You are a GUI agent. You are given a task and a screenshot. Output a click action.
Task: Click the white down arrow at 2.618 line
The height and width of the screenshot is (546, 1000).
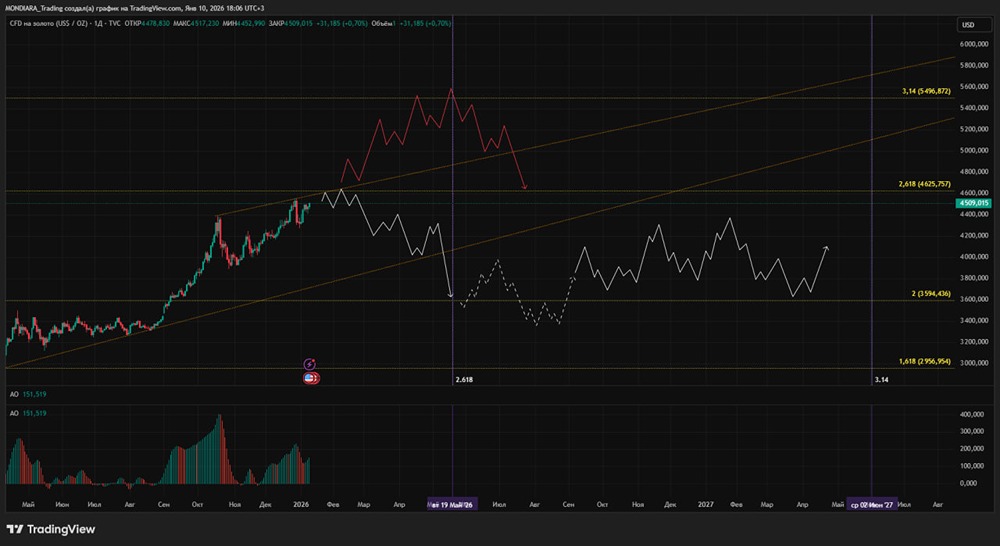451,295
